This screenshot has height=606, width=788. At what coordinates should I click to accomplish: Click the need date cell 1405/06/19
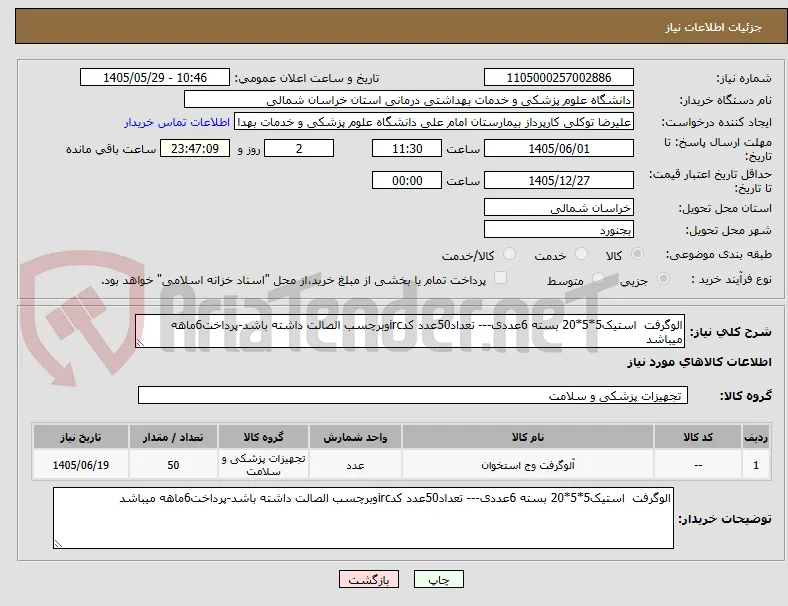(x=81, y=465)
